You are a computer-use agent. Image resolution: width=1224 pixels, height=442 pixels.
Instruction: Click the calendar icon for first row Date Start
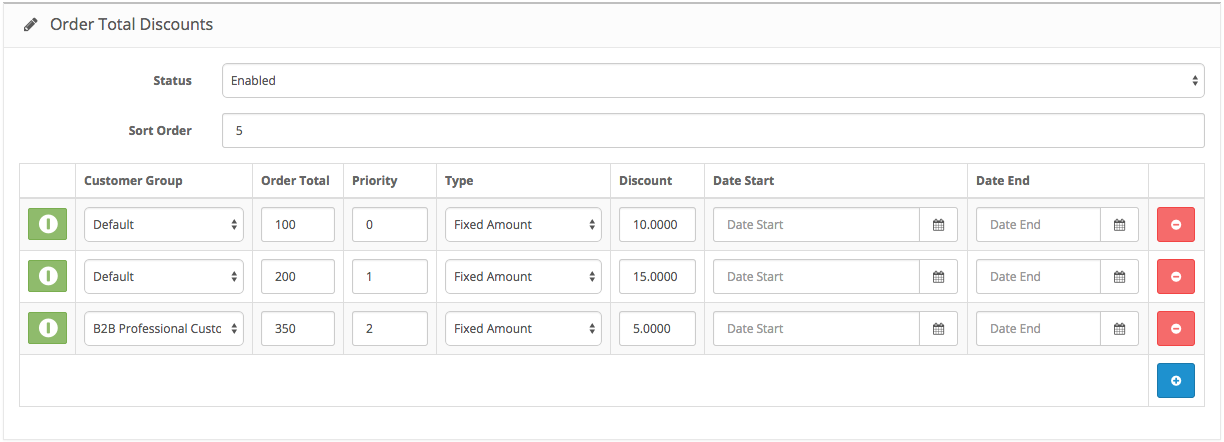pyautogui.click(x=938, y=225)
